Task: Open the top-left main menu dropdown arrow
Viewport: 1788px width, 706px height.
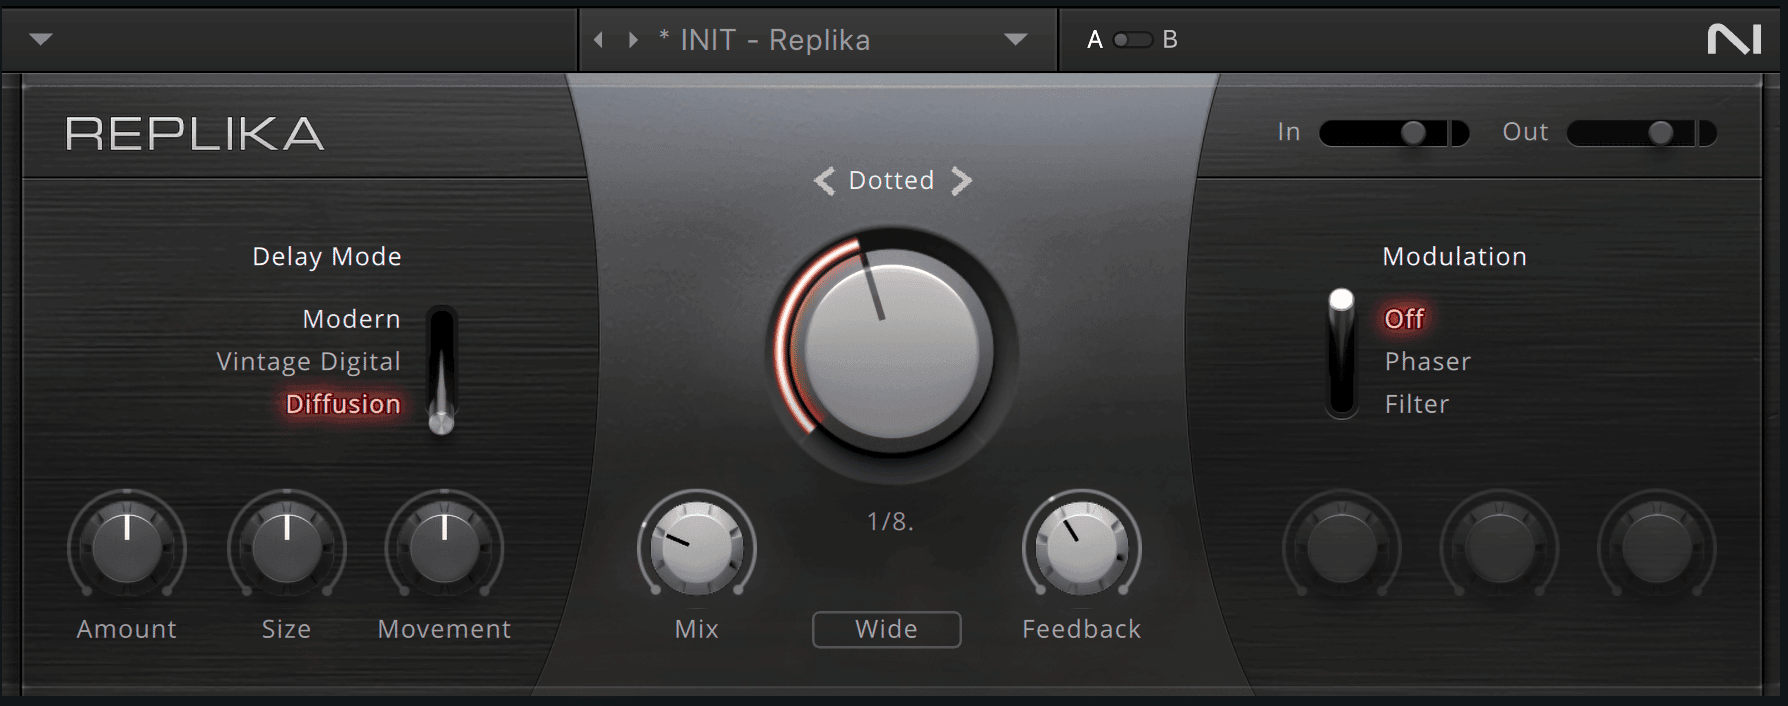Action: [x=41, y=40]
